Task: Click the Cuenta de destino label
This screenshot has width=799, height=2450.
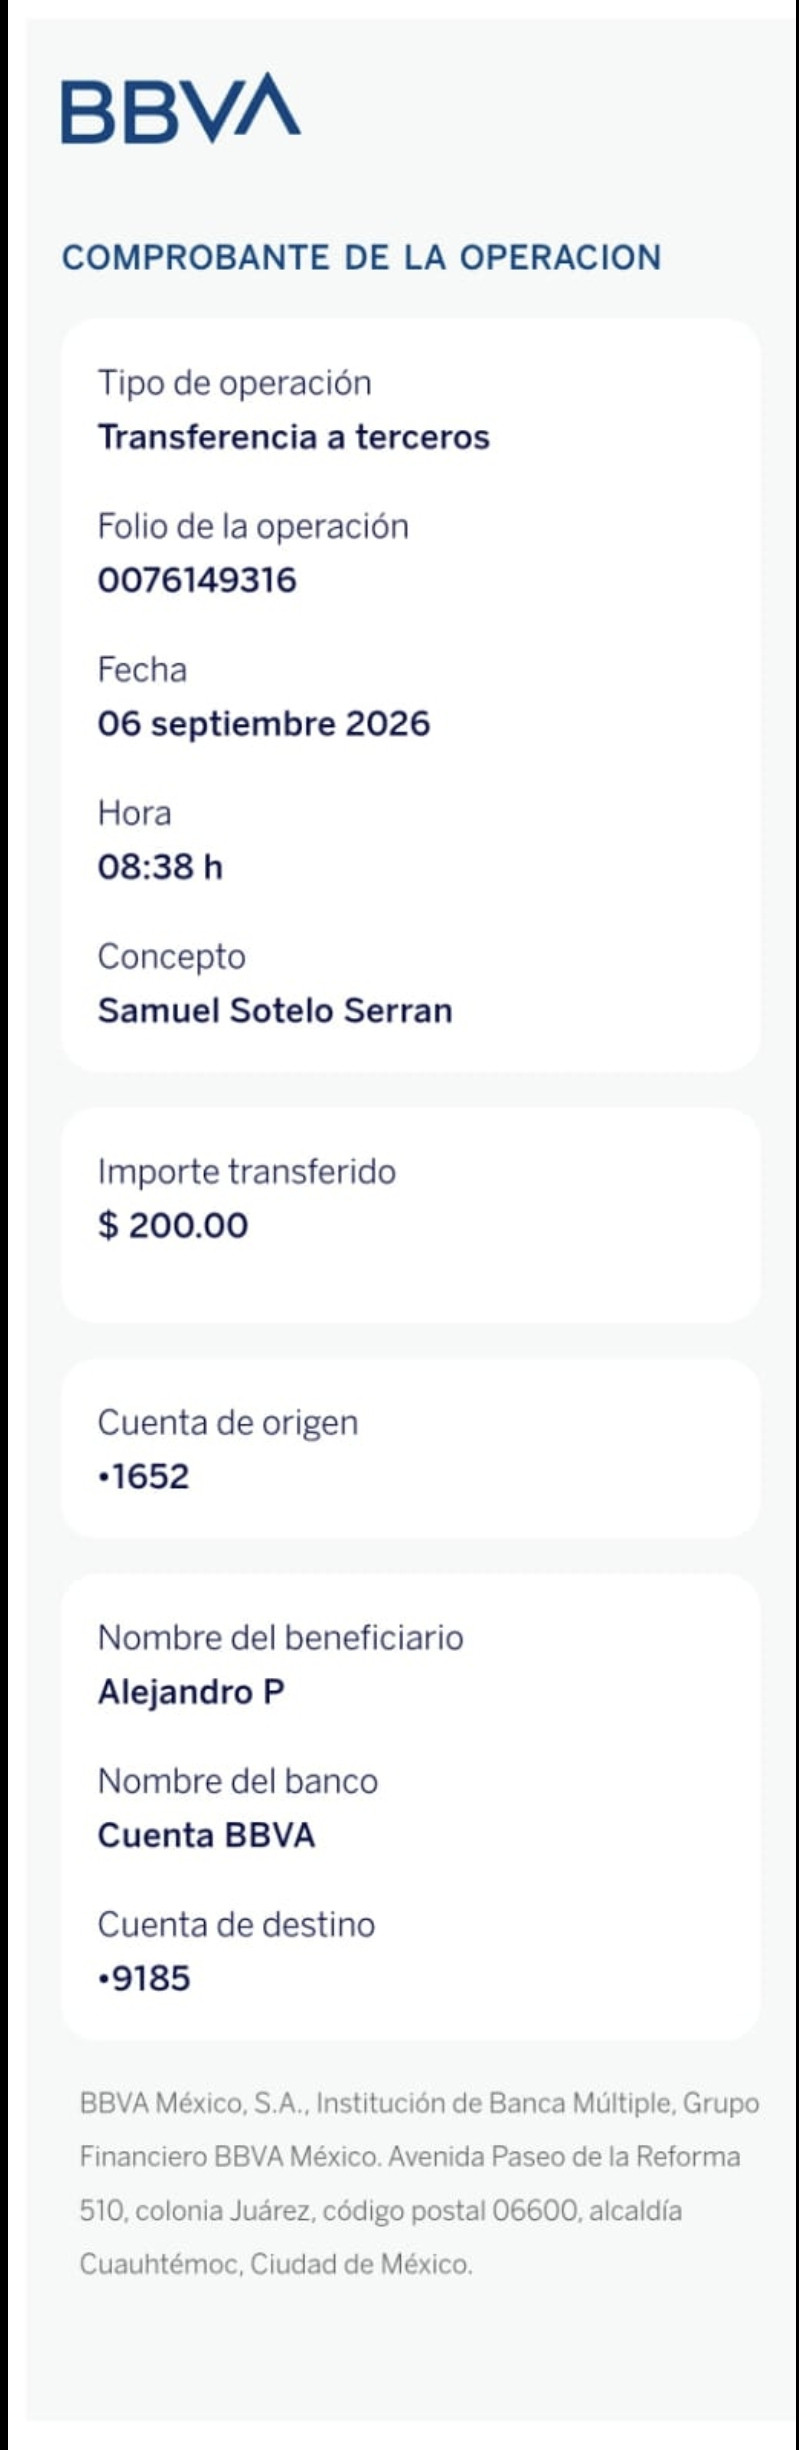Action: click(236, 1924)
